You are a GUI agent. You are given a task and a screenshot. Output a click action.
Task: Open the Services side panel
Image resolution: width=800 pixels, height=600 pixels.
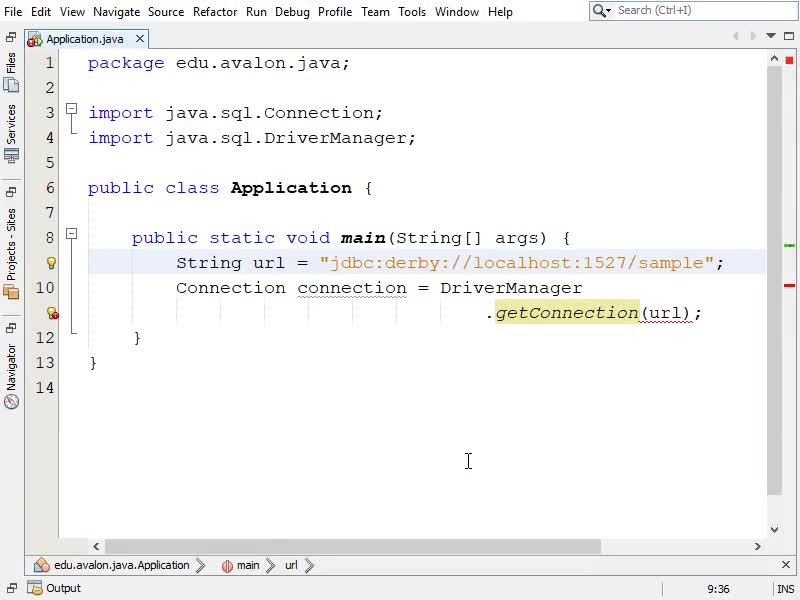click(11, 133)
